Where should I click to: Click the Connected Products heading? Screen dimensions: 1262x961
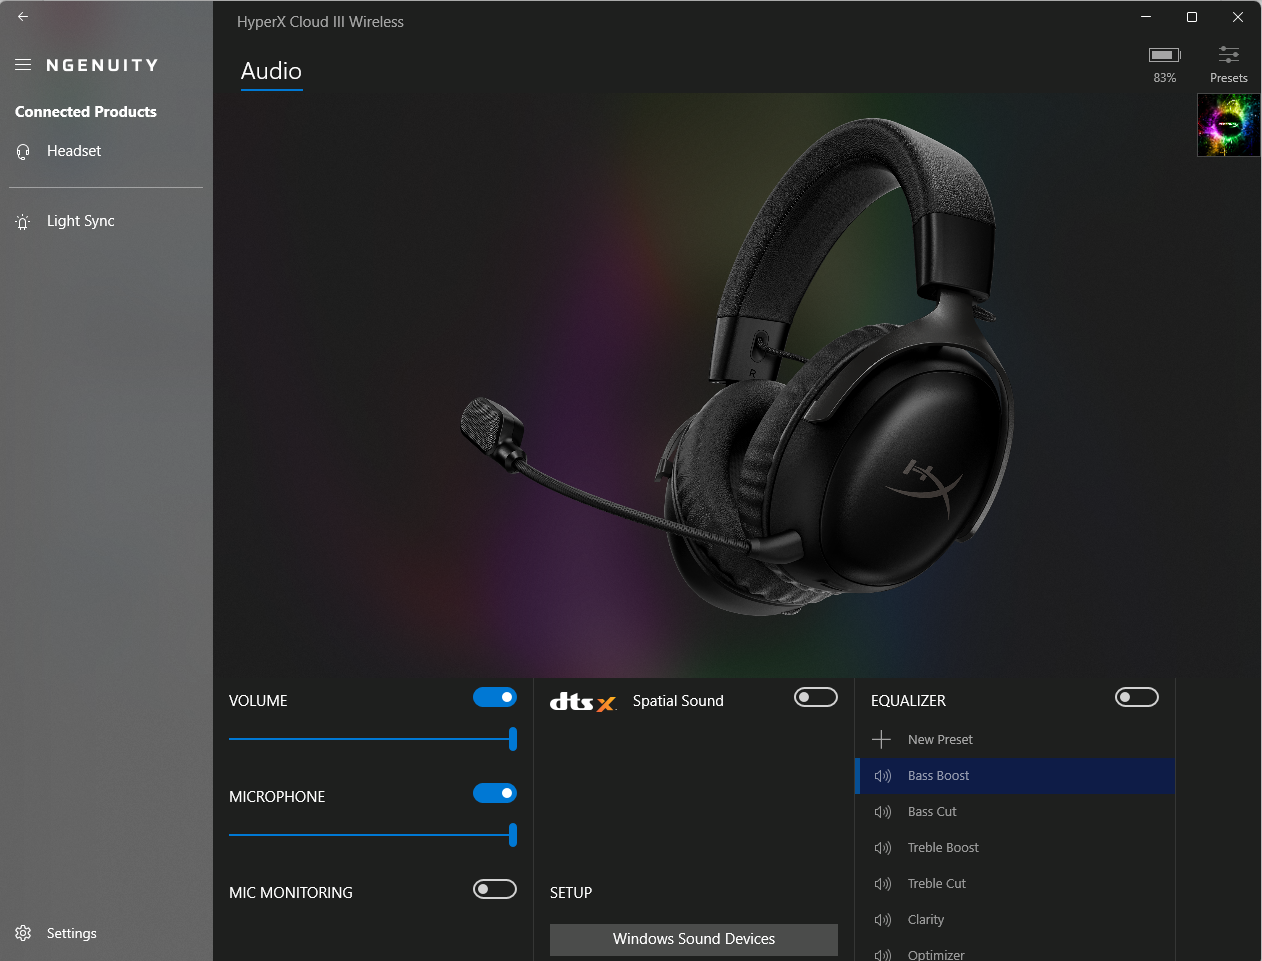86,112
